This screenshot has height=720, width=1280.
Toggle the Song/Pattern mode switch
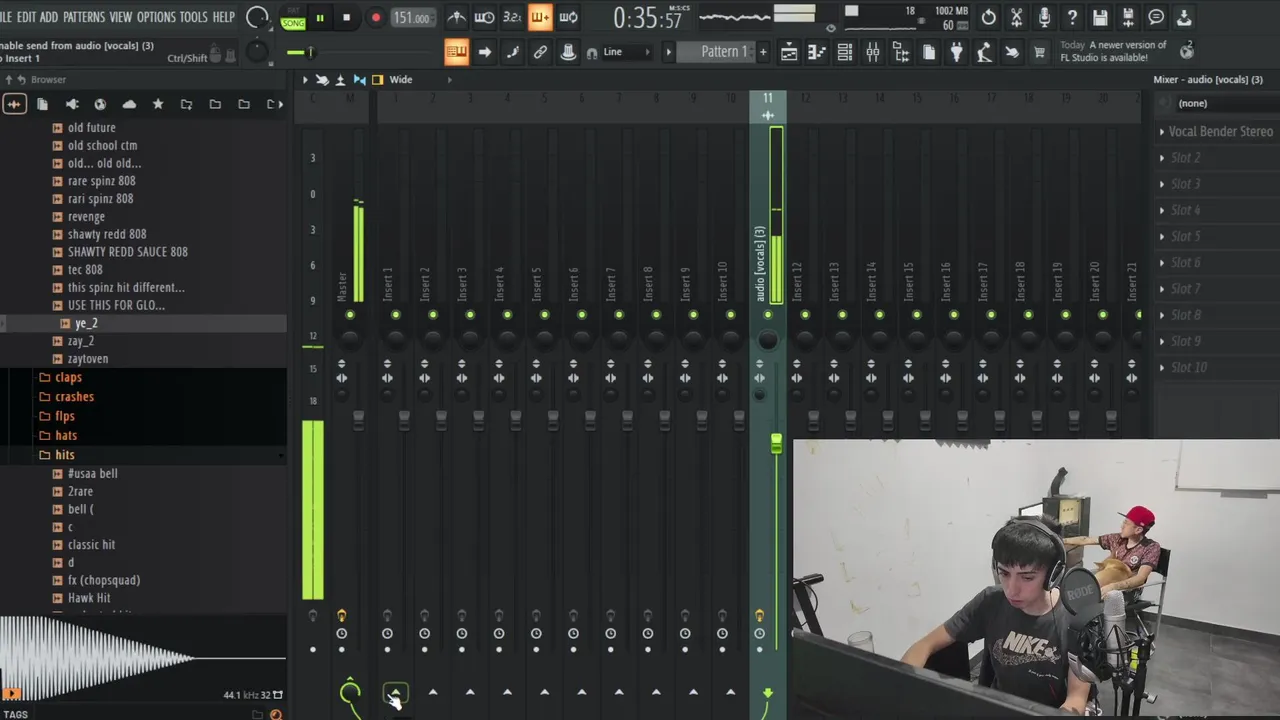(293, 19)
